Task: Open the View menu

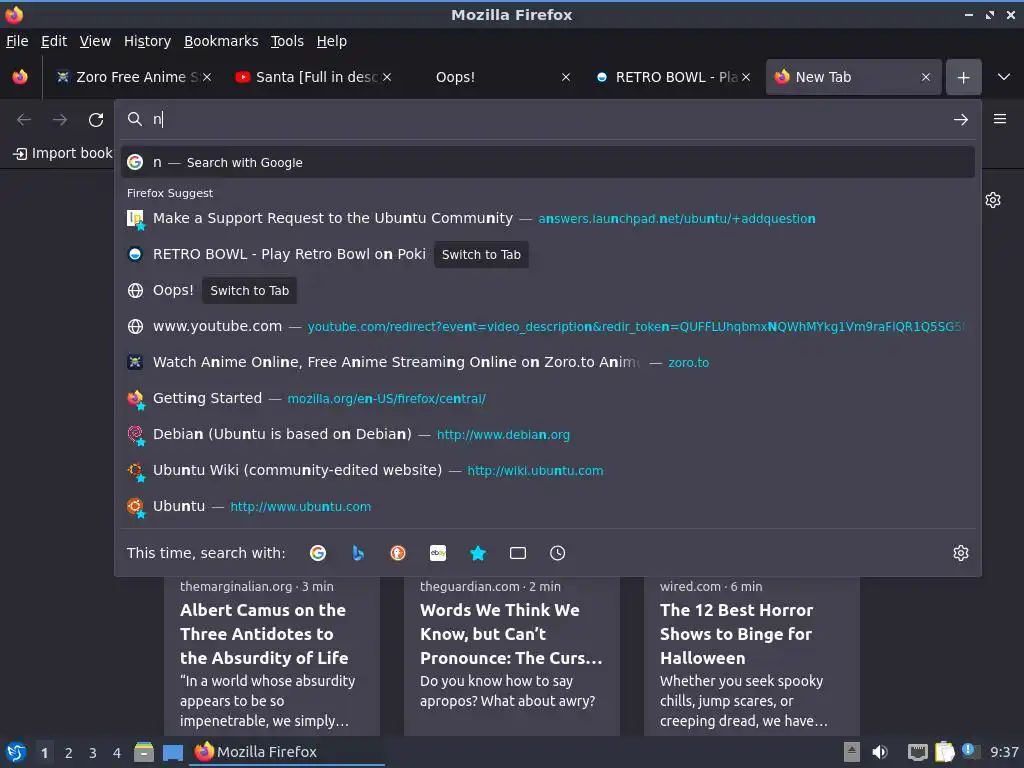Action: (x=95, y=41)
